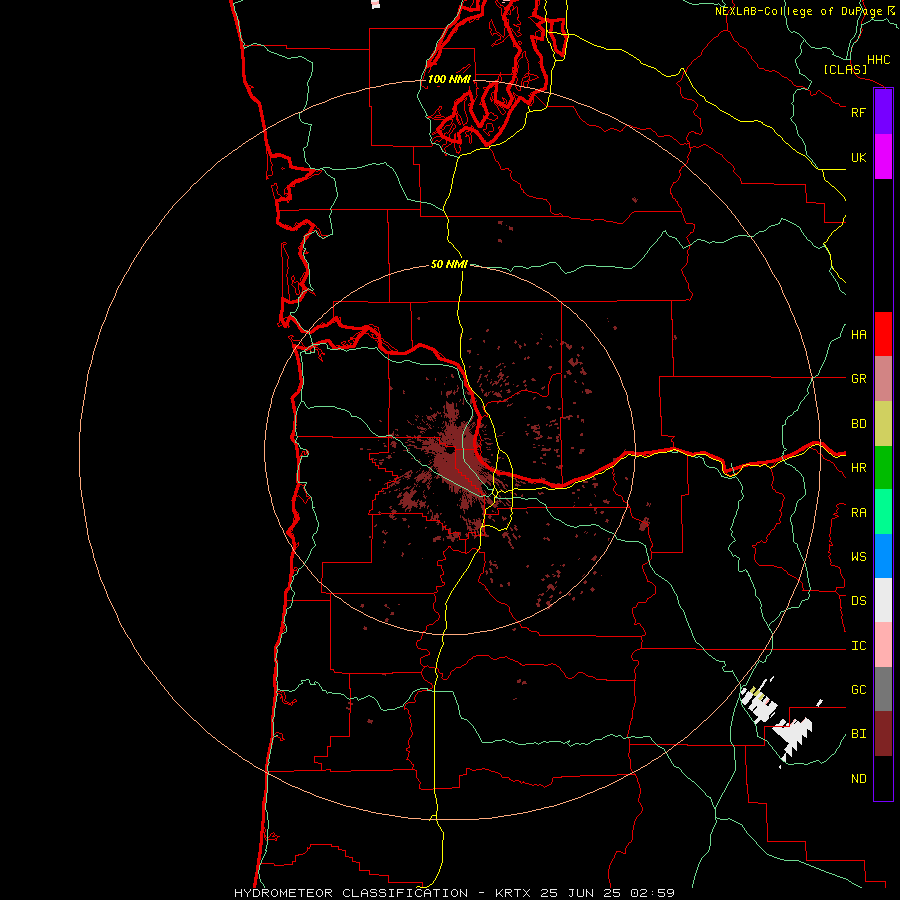Image resolution: width=900 pixels, height=900 pixels.
Task: Select the BI label text in legend
Action: [859, 734]
